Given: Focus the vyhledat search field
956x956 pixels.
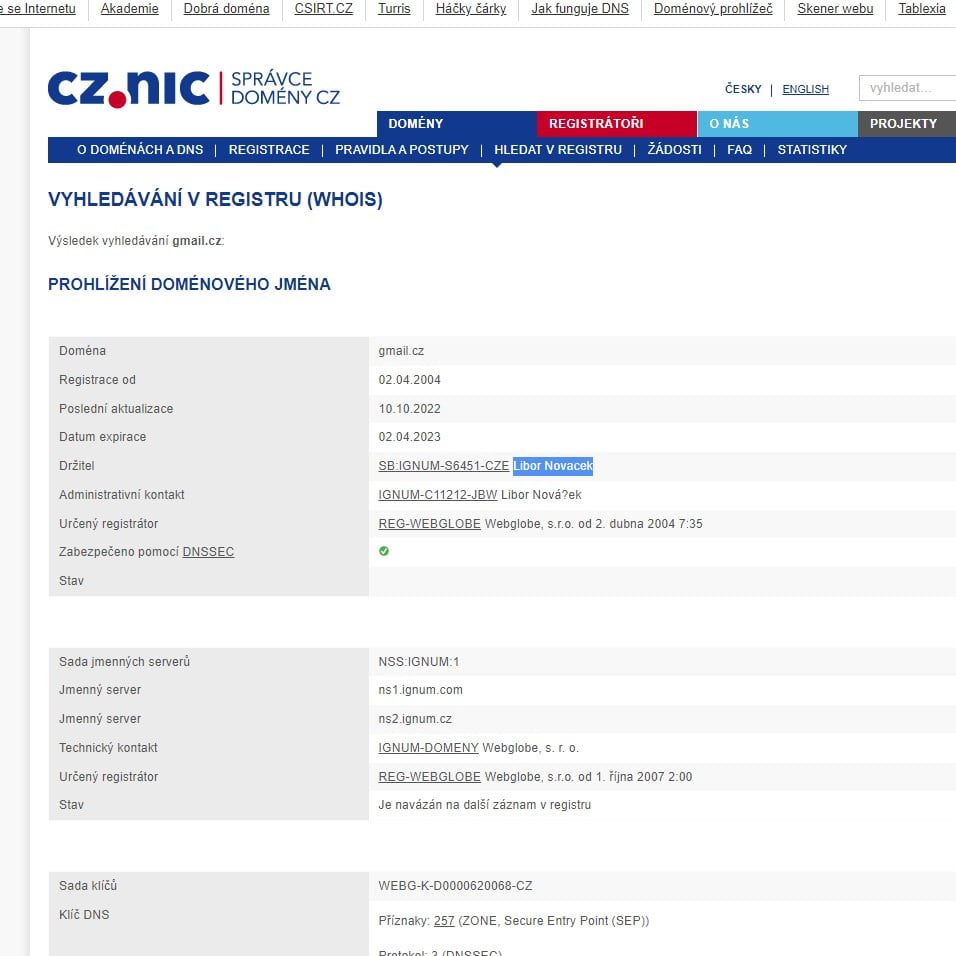Looking at the screenshot, I should (906, 88).
